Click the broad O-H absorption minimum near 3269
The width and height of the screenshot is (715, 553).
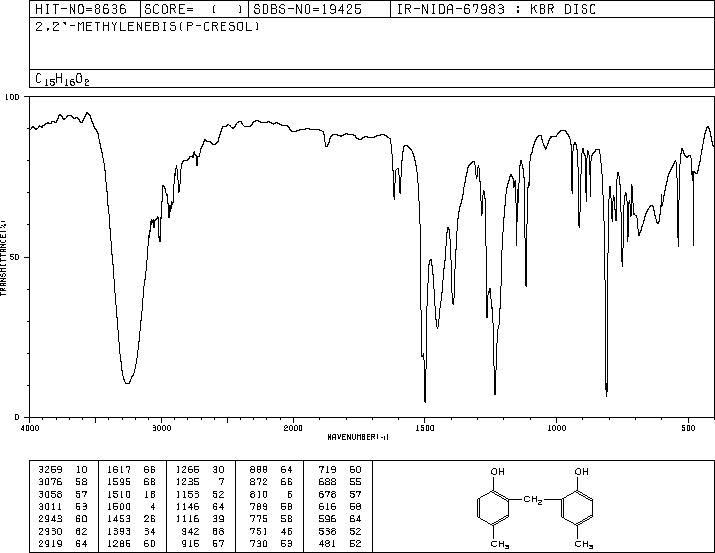[127, 382]
